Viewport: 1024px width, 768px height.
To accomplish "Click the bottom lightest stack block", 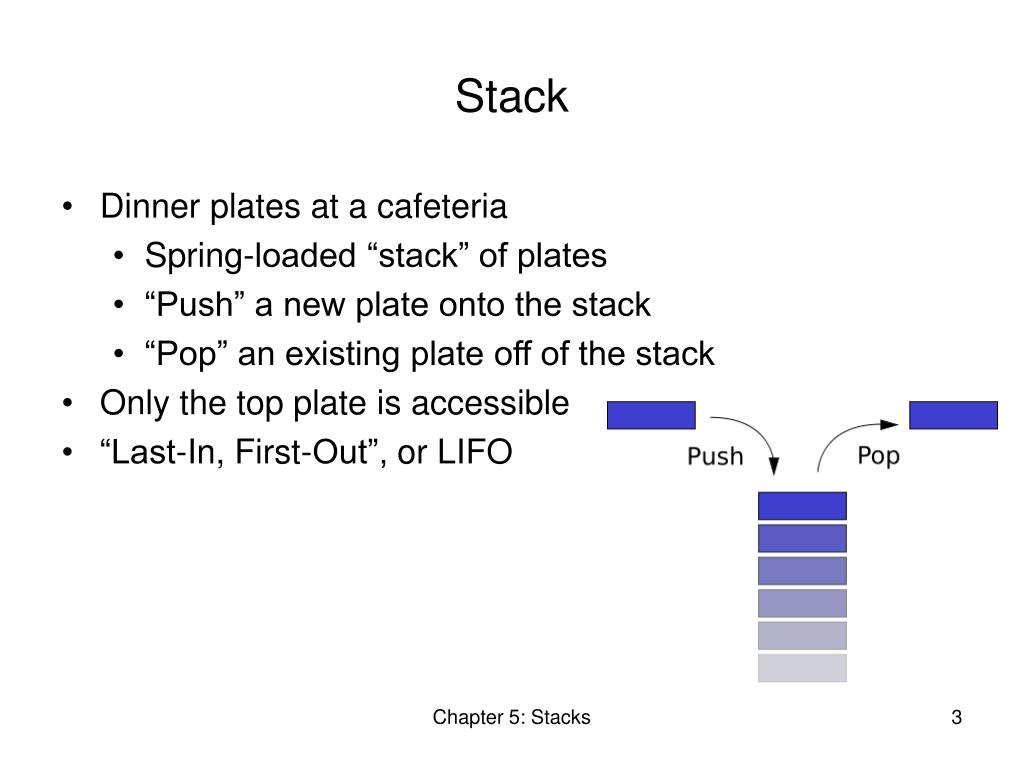I will pos(802,668).
